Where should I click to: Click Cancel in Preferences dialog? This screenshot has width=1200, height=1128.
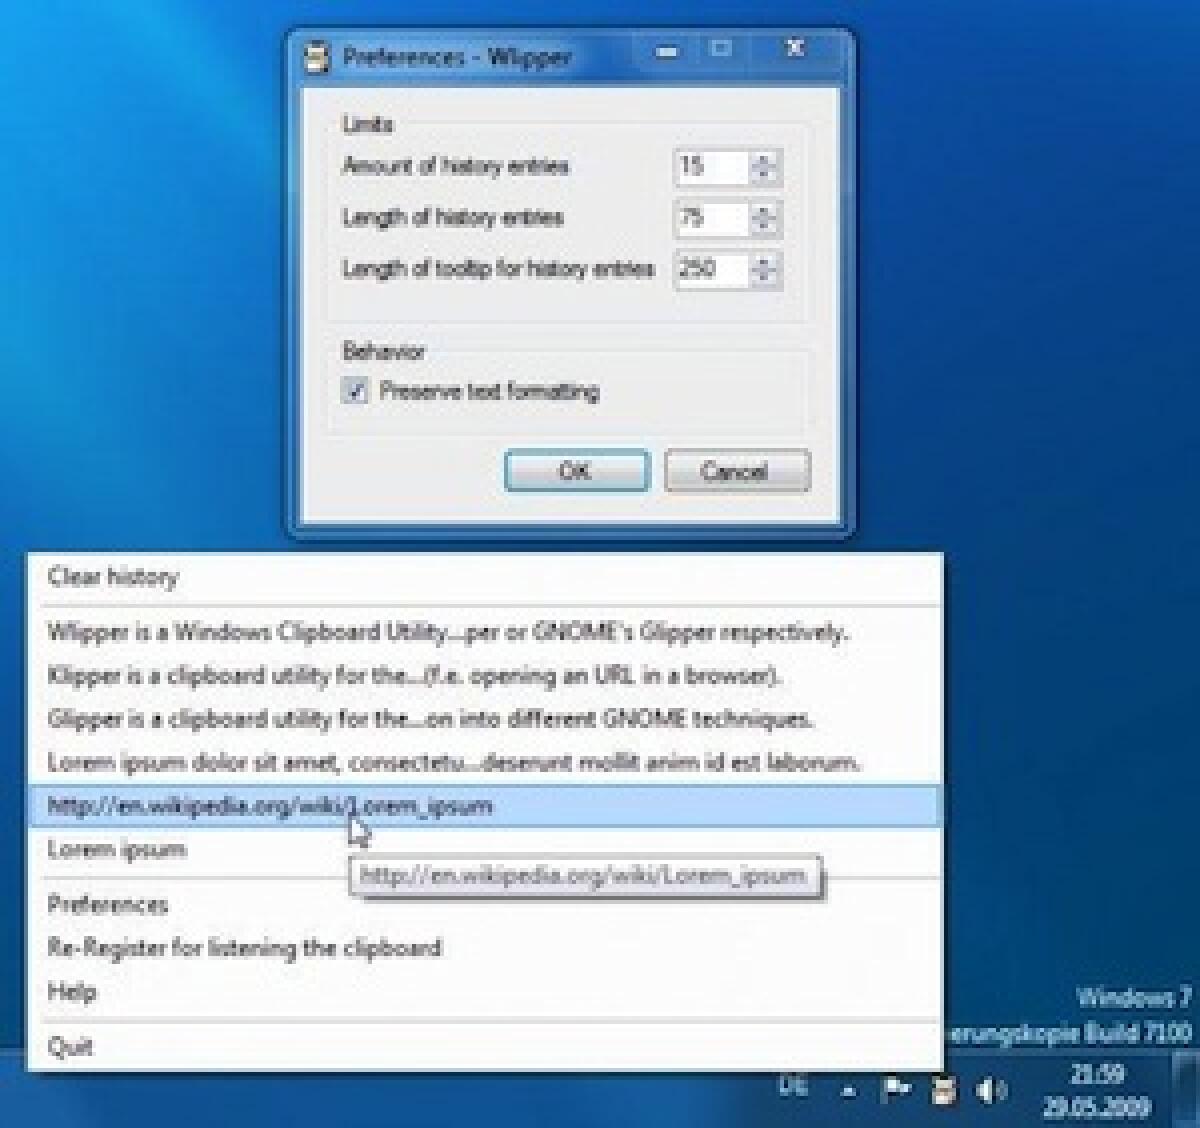736,471
